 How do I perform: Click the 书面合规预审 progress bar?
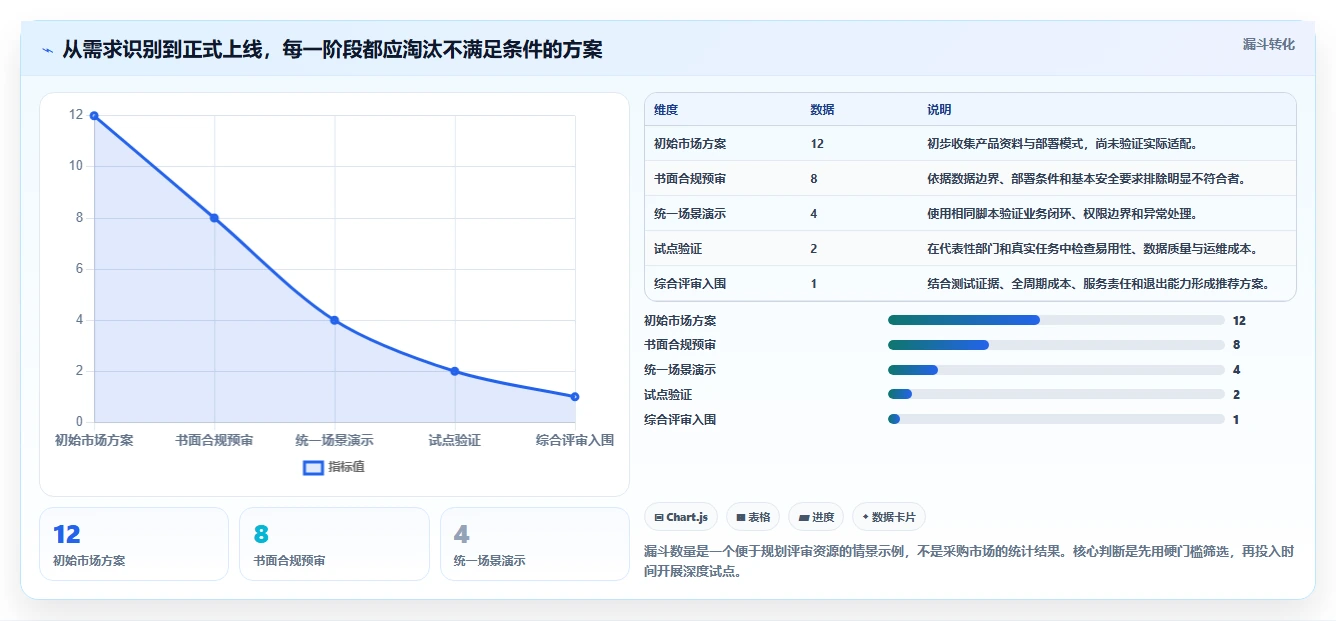1056,345
